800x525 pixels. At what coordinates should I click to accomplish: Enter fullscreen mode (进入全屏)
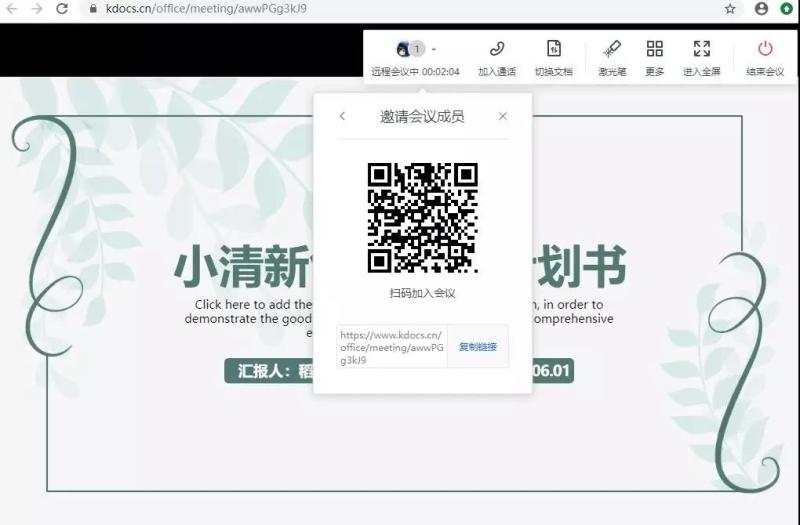[701, 49]
